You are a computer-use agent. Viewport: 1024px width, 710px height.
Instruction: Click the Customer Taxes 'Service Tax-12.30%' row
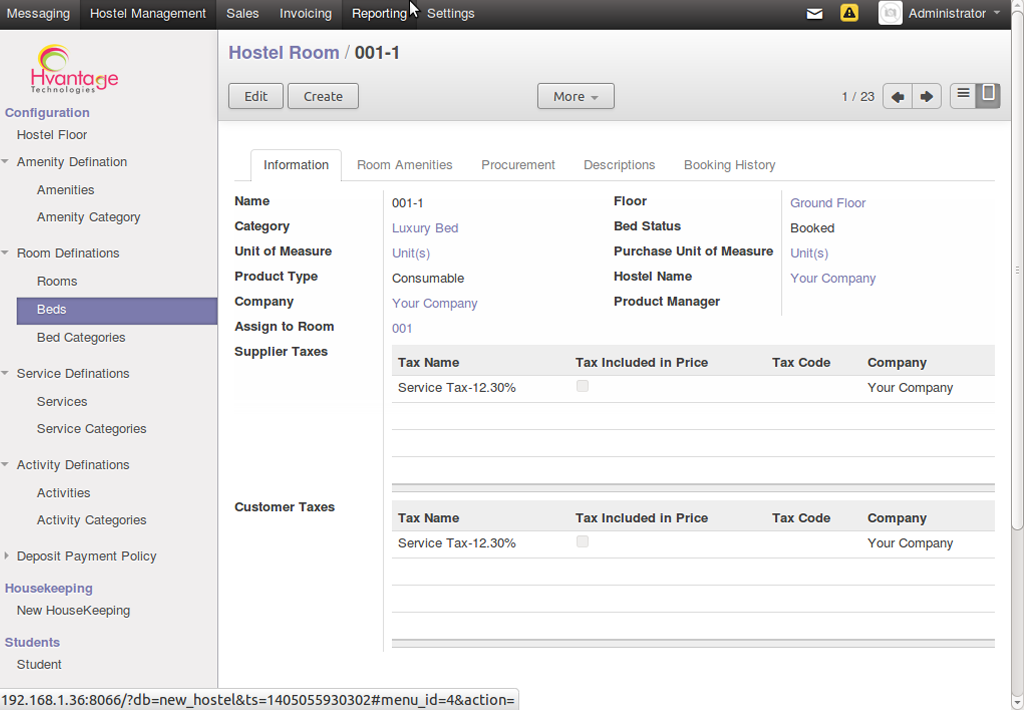click(x=693, y=543)
